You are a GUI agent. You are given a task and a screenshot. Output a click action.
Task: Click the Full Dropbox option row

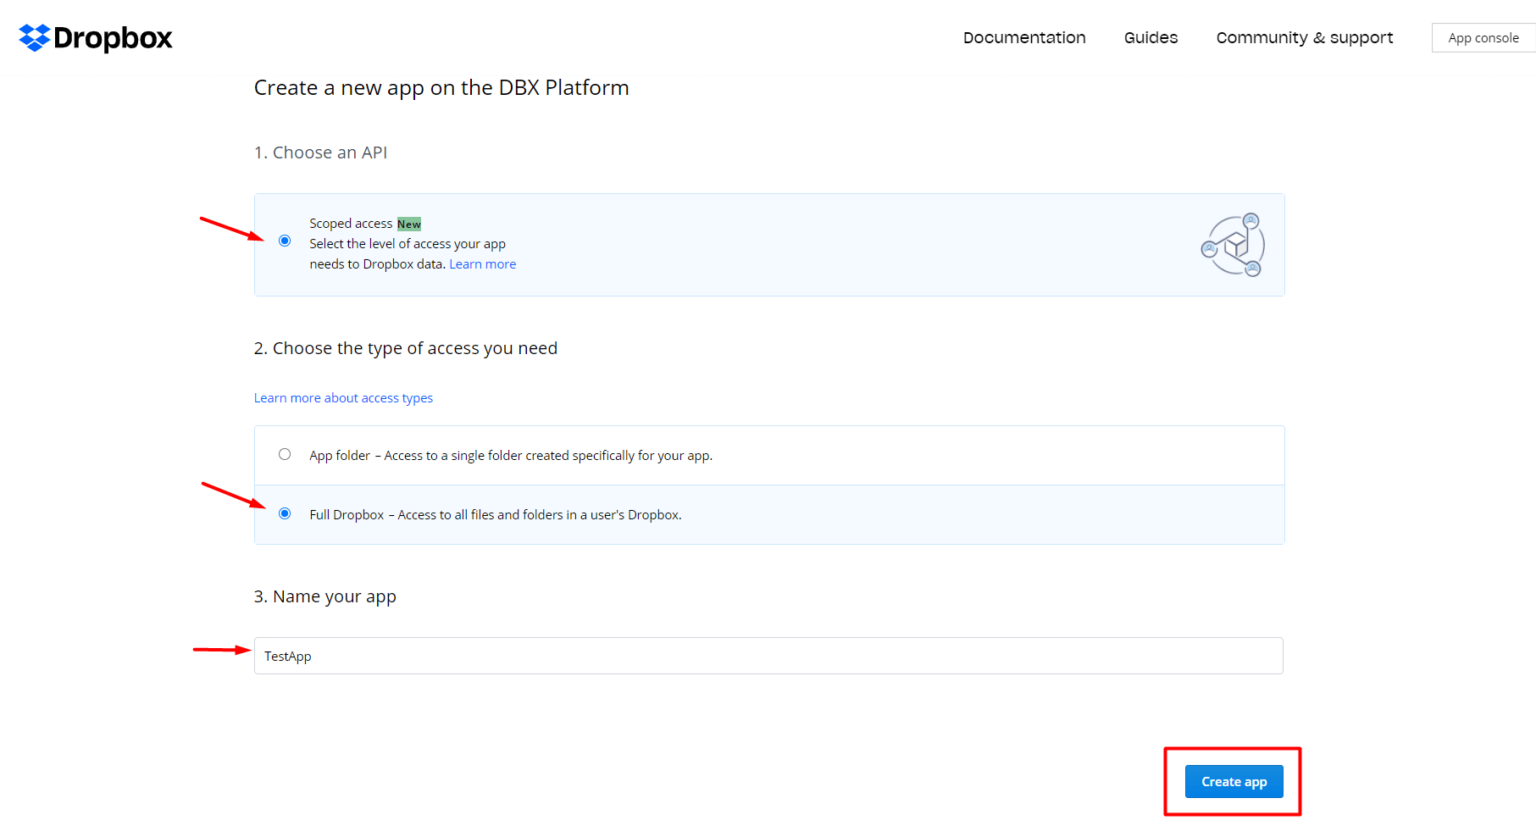(700, 514)
